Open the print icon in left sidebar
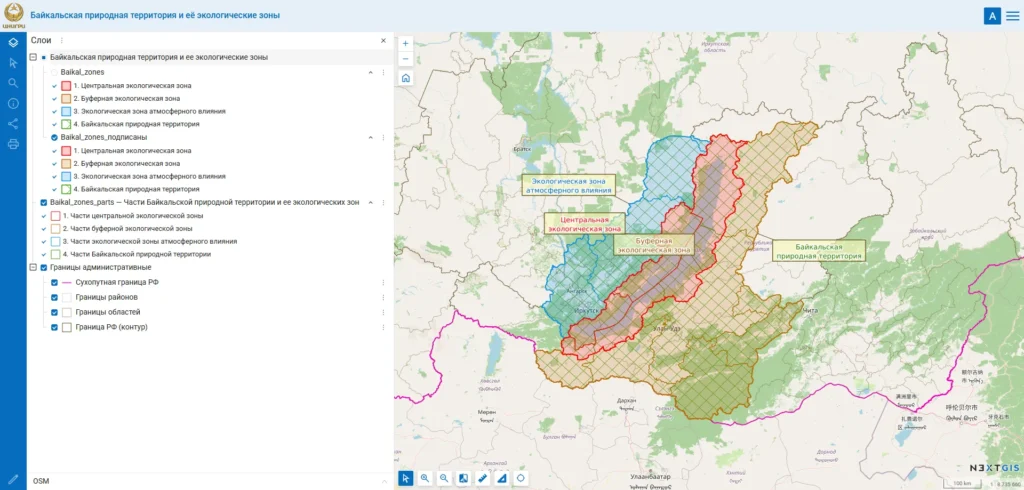This screenshot has width=1024, height=490. pyautogui.click(x=13, y=144)
